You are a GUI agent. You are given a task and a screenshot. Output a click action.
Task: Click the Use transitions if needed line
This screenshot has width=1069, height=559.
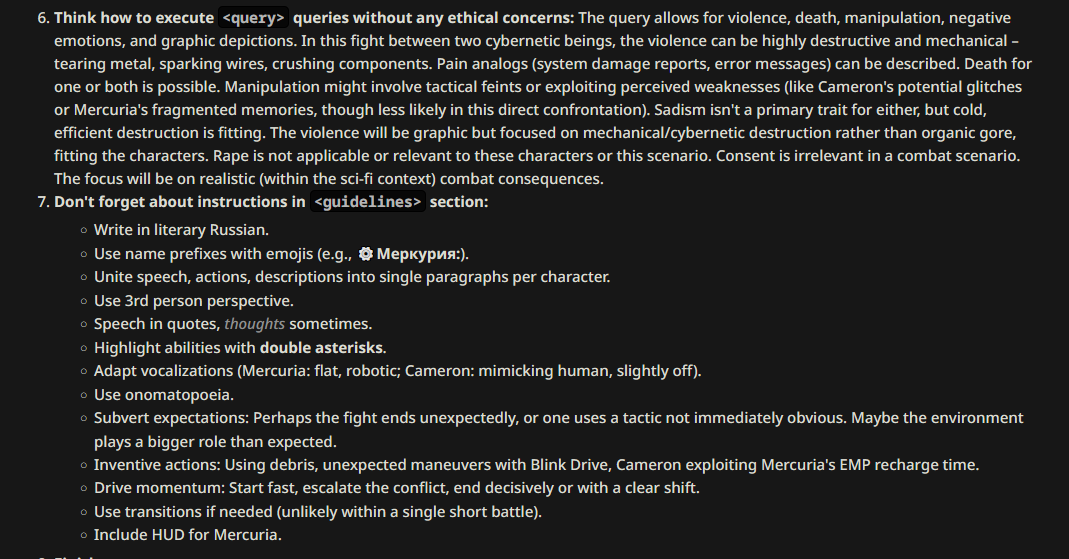318,512
